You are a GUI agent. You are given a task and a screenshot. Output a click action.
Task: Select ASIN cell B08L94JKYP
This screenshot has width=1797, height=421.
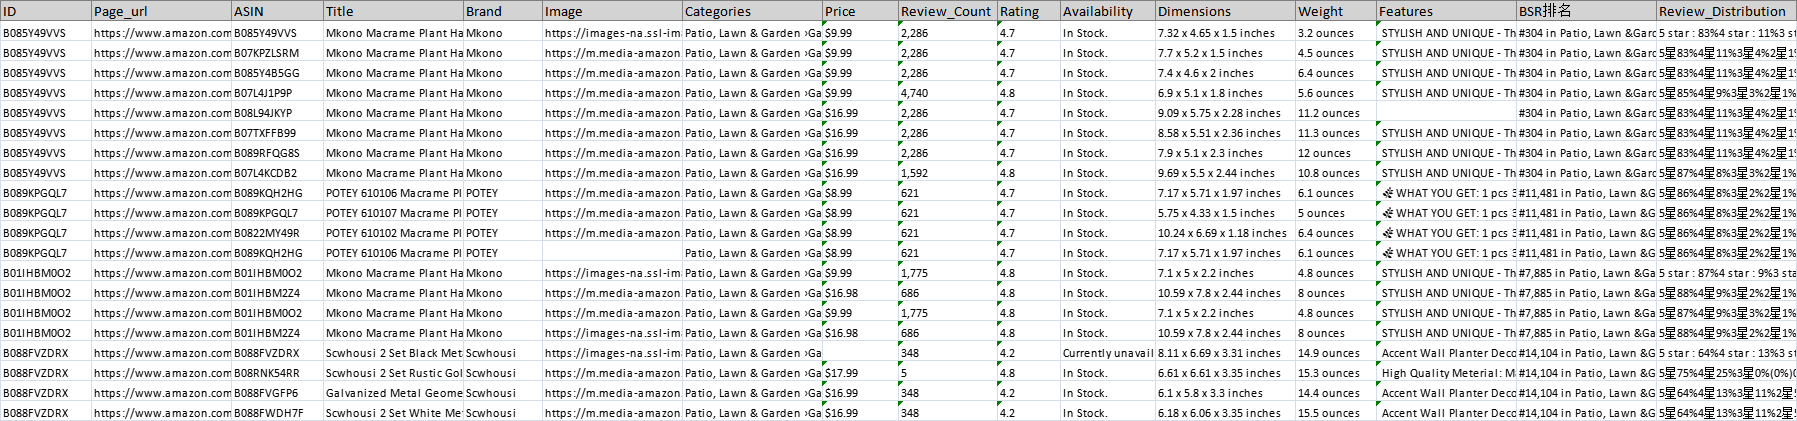277,113
